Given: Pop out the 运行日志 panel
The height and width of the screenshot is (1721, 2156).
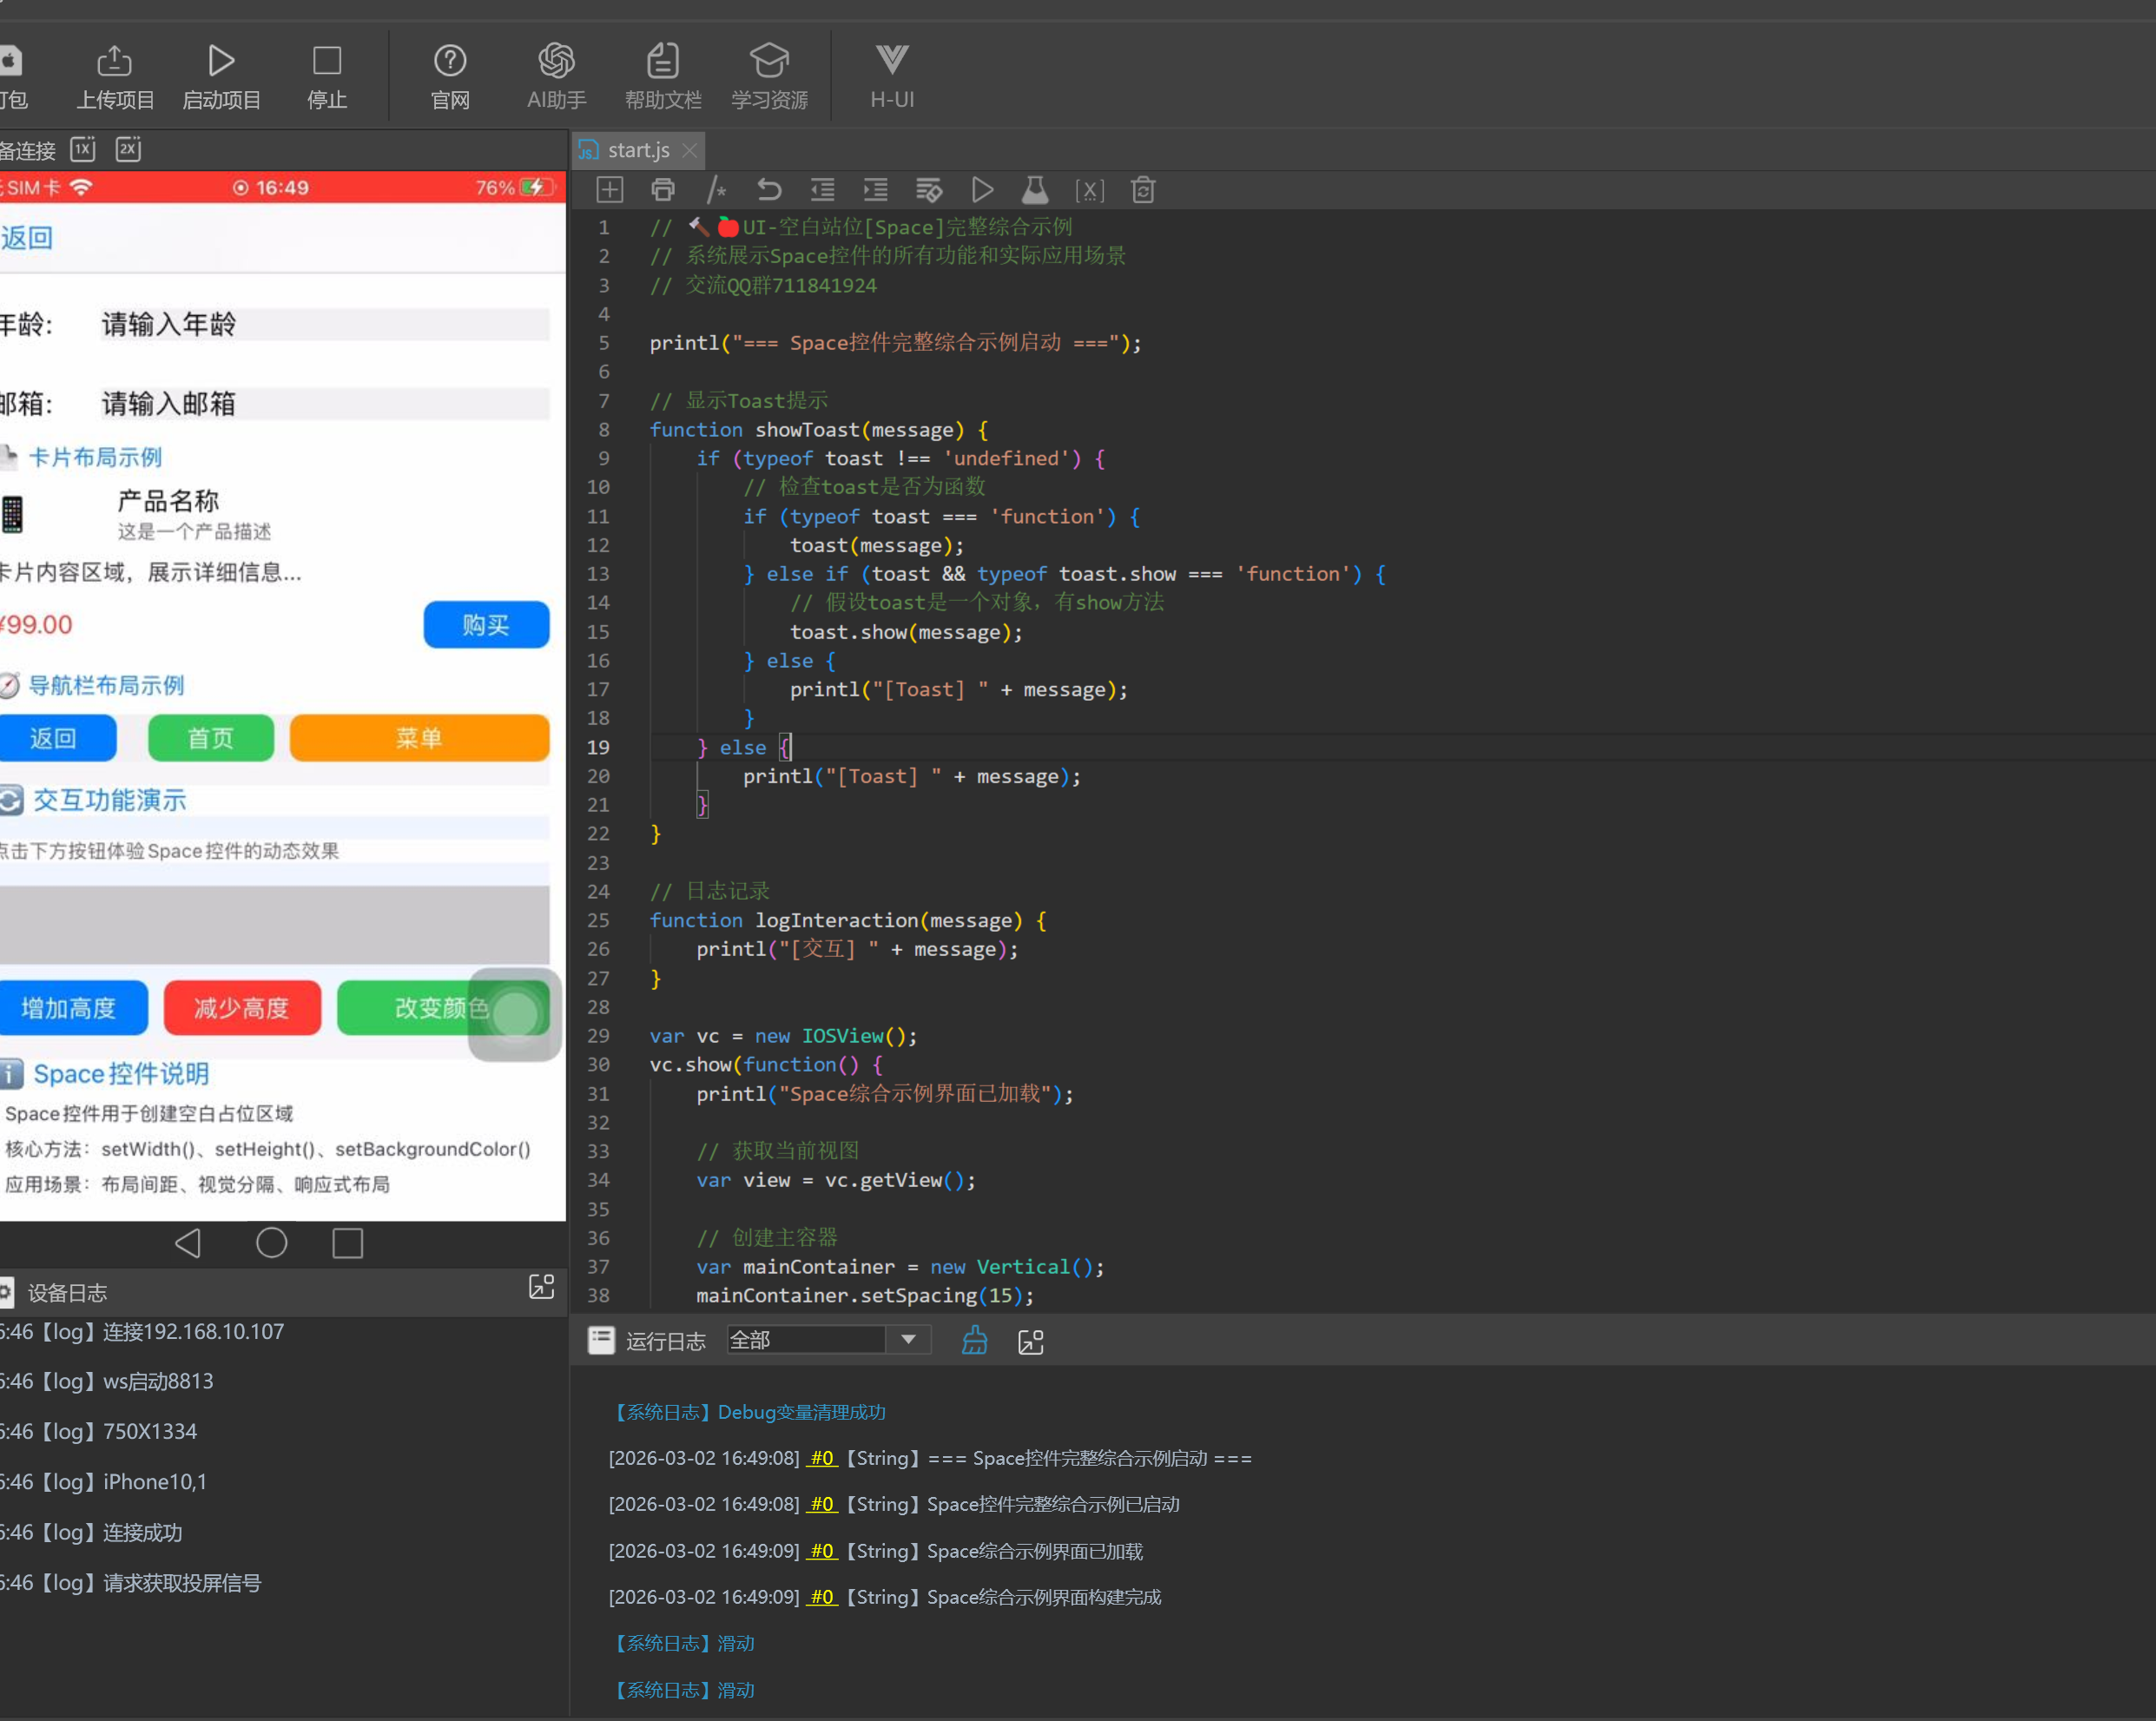Looking at the screenshot, I should pyautogui.click(x=1030, y=1342).
